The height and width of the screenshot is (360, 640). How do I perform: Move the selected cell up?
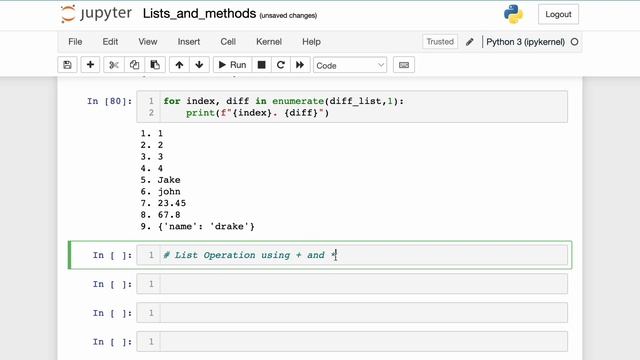tap(179, 65)
